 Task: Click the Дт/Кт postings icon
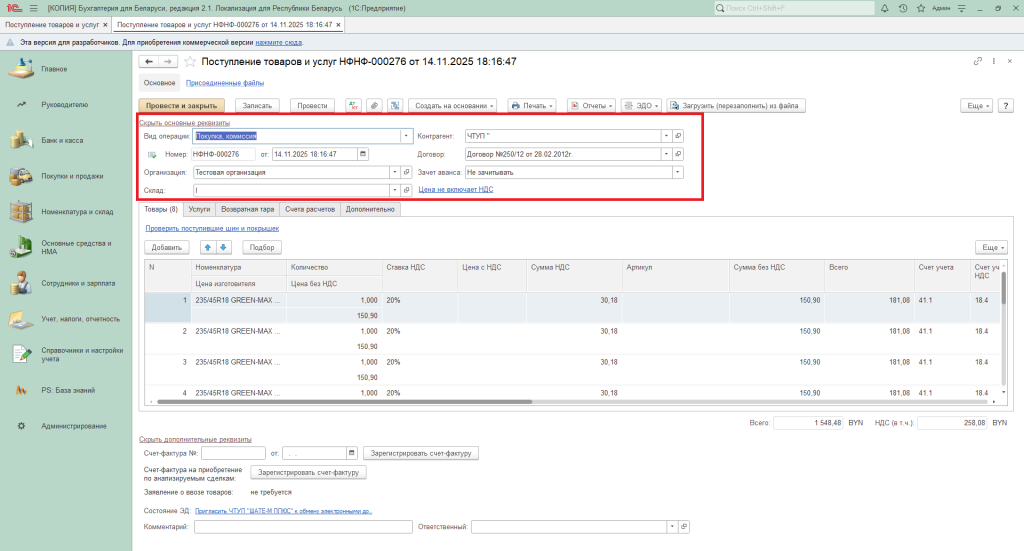point(352,105)
